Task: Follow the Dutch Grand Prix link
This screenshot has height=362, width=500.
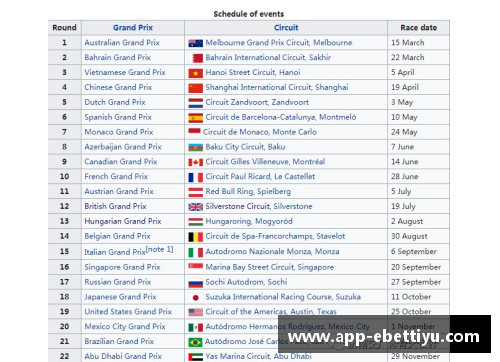Action: pos(115,102)
